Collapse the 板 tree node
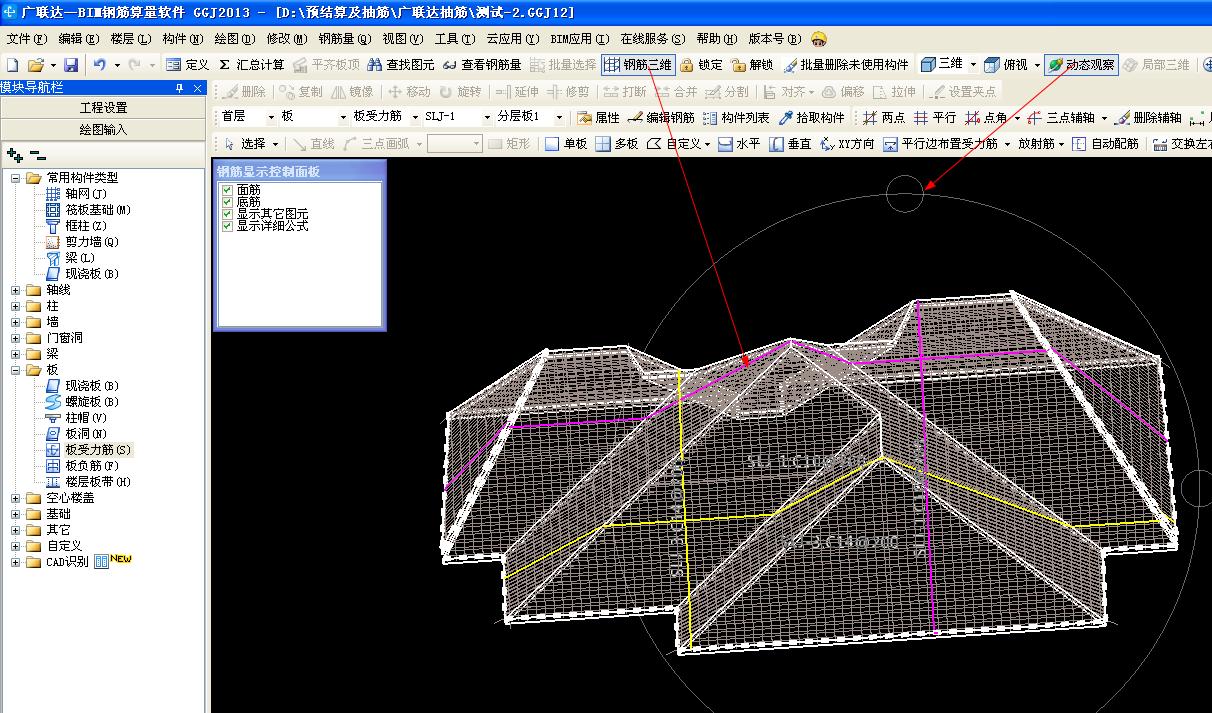 [16, 370]
